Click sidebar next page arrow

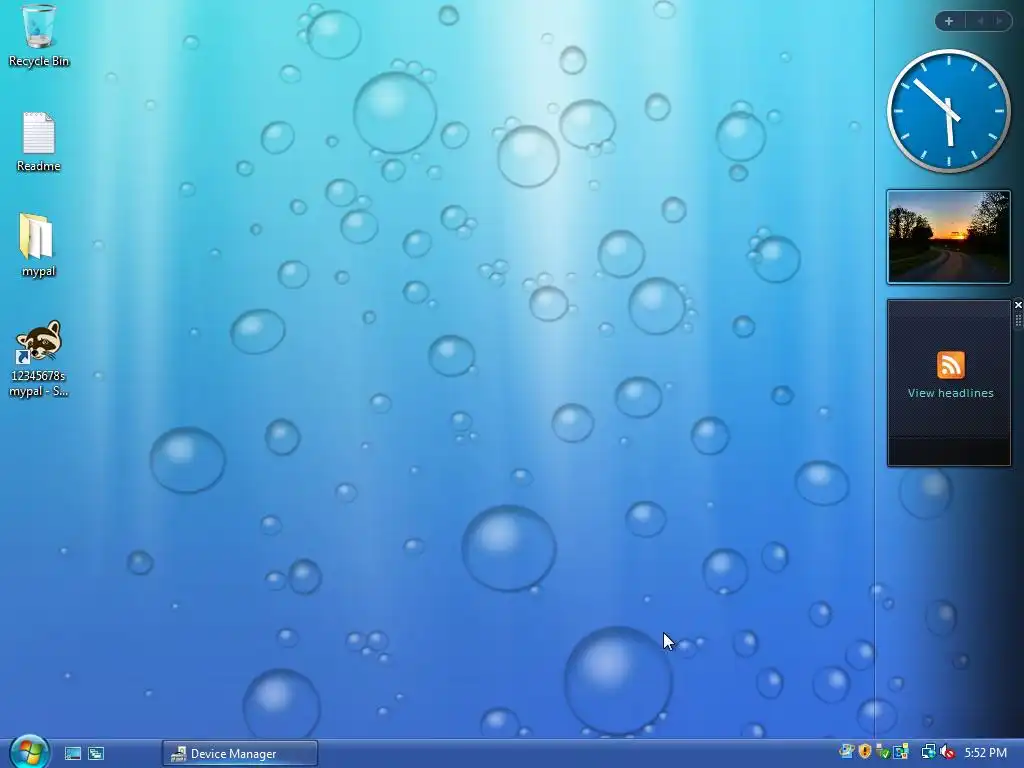click(x=999, y=21)
